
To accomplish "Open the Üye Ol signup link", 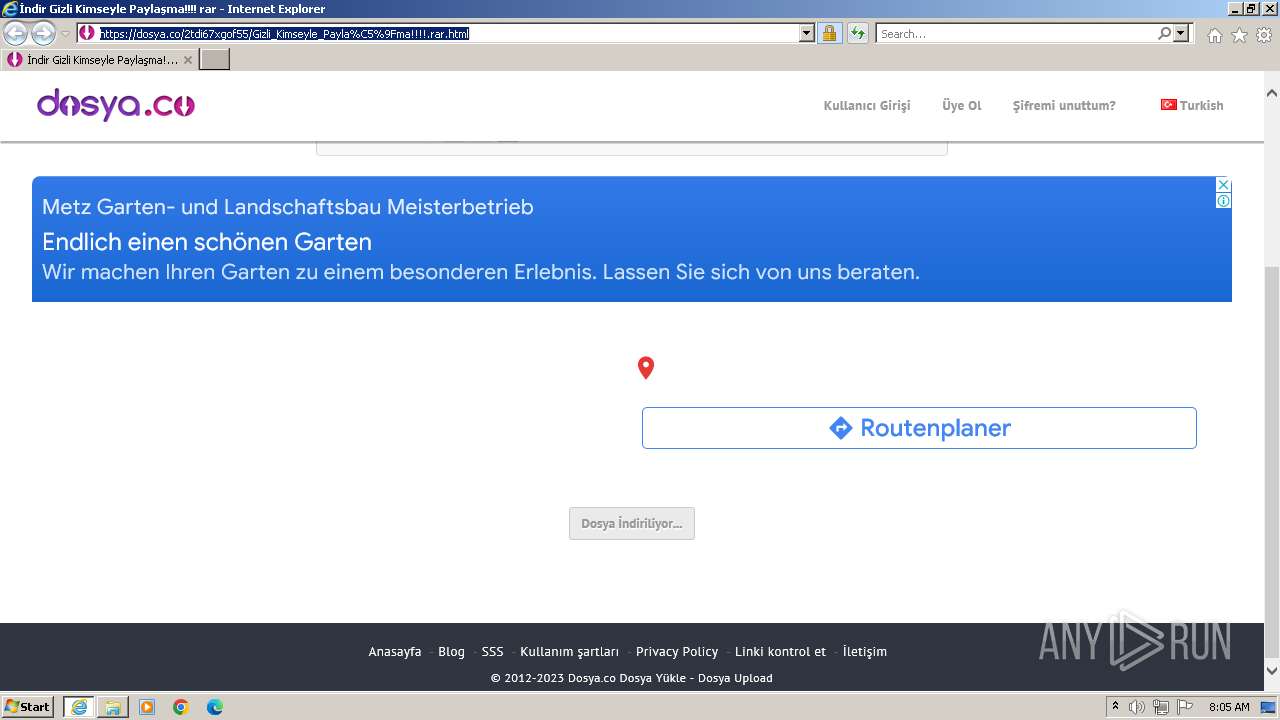I will (962, 105).
